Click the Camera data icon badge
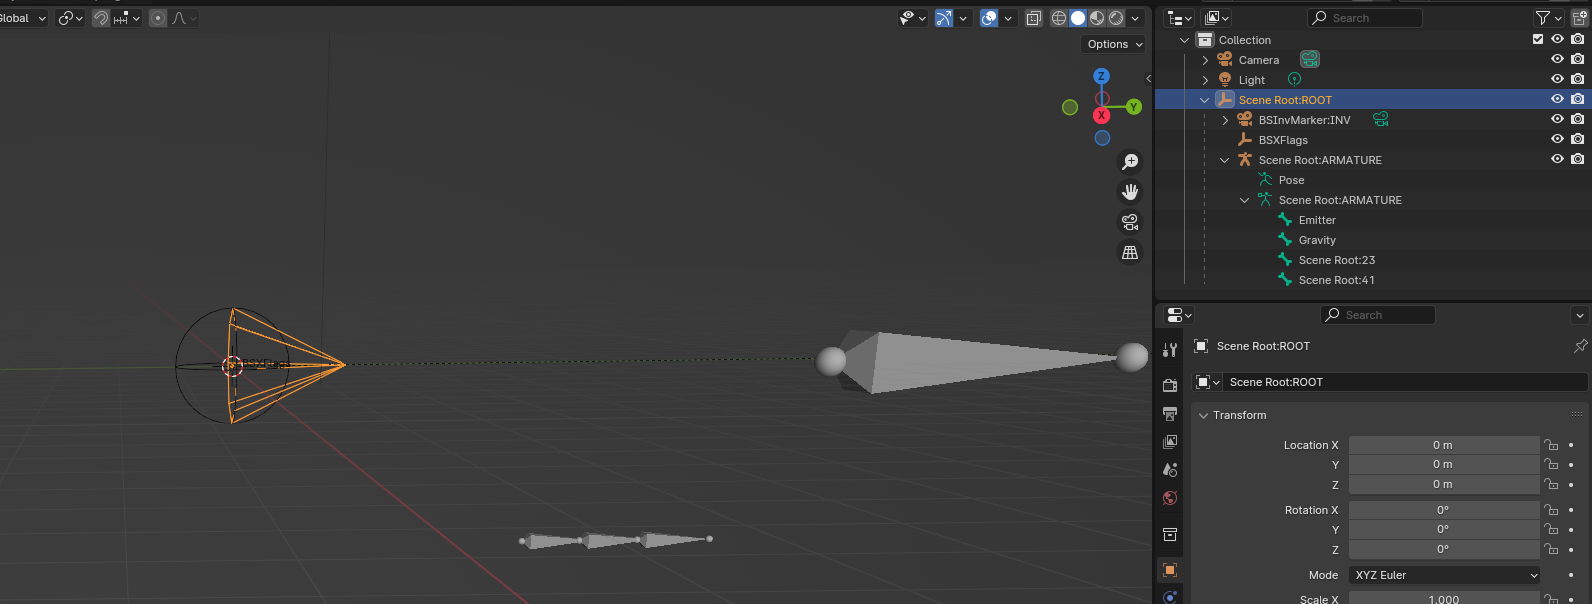Image resolution: width=1592 pixels, height=604 pixels. 1310,60
